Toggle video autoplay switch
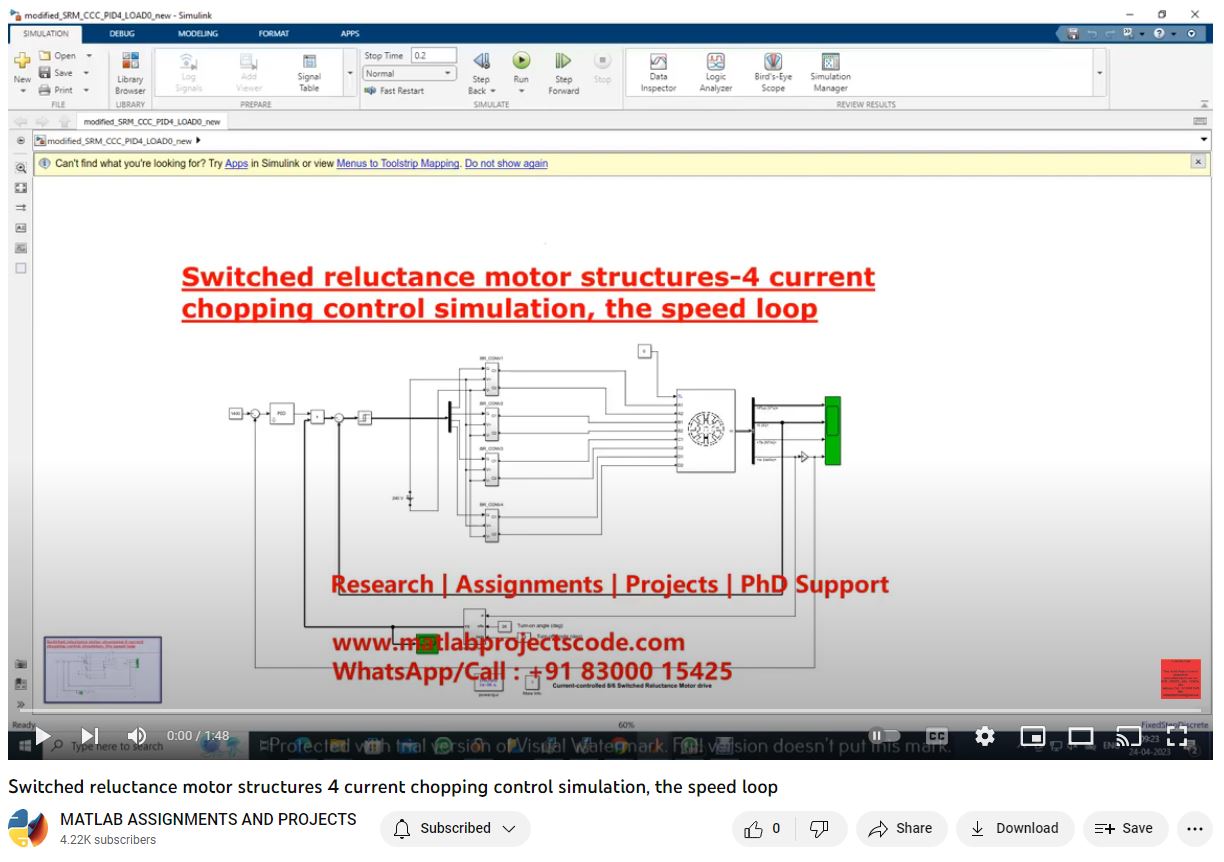The image size is (1224, 862). click(885, 736)
